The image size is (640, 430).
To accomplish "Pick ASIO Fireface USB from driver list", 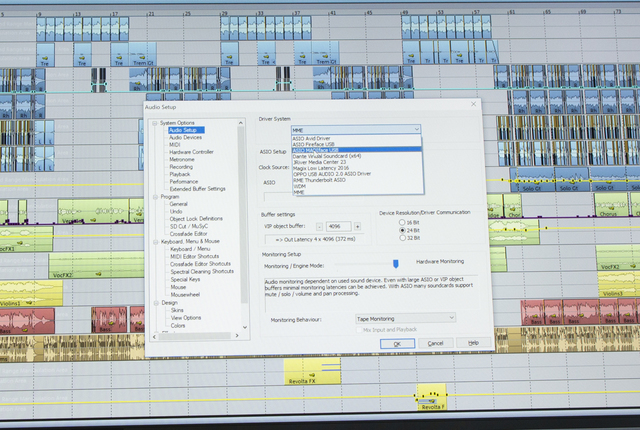I will [312, 143].
